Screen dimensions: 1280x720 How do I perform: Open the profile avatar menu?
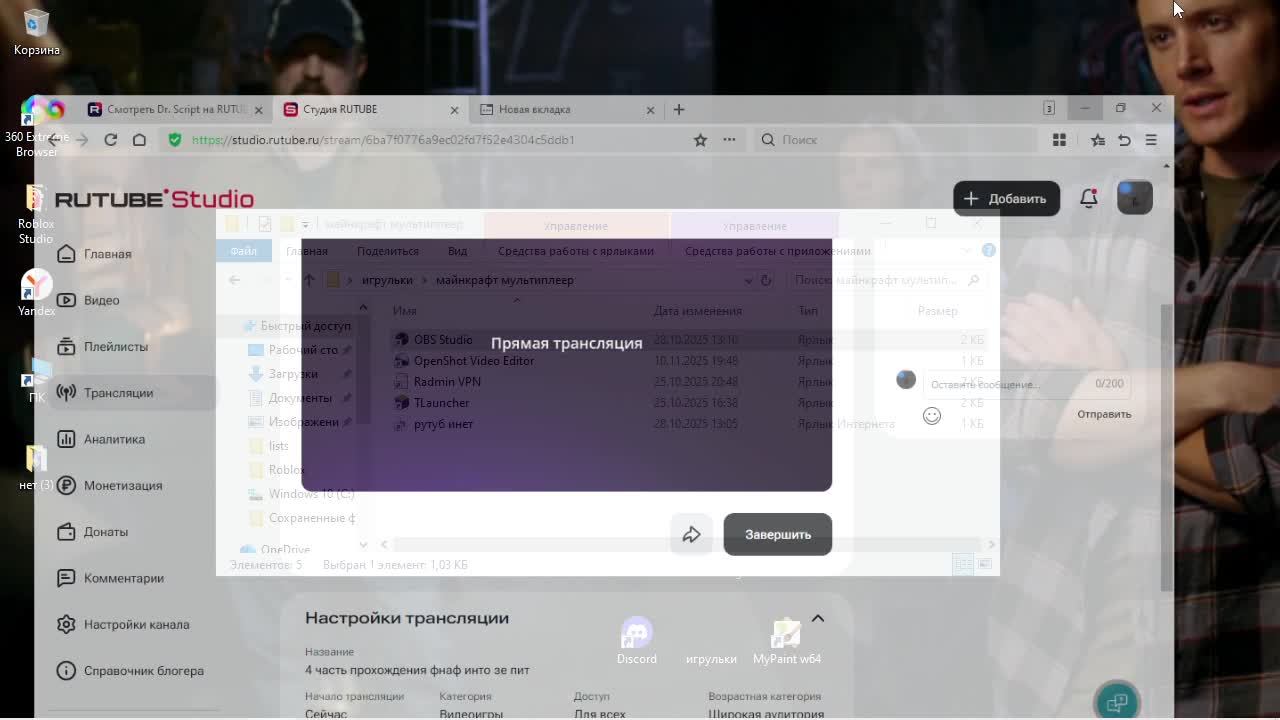(1134, 198)
